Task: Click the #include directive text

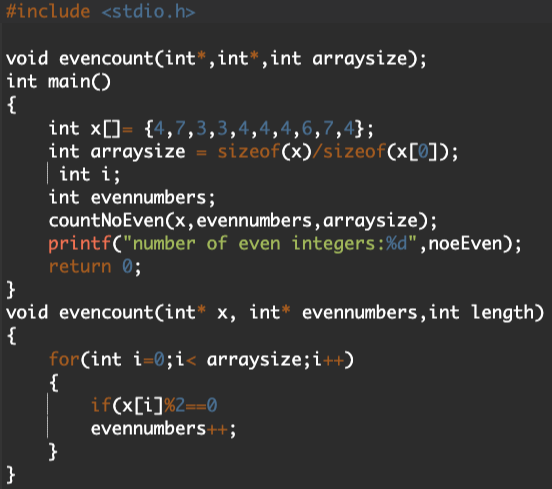Action: [x=48, y=11]
